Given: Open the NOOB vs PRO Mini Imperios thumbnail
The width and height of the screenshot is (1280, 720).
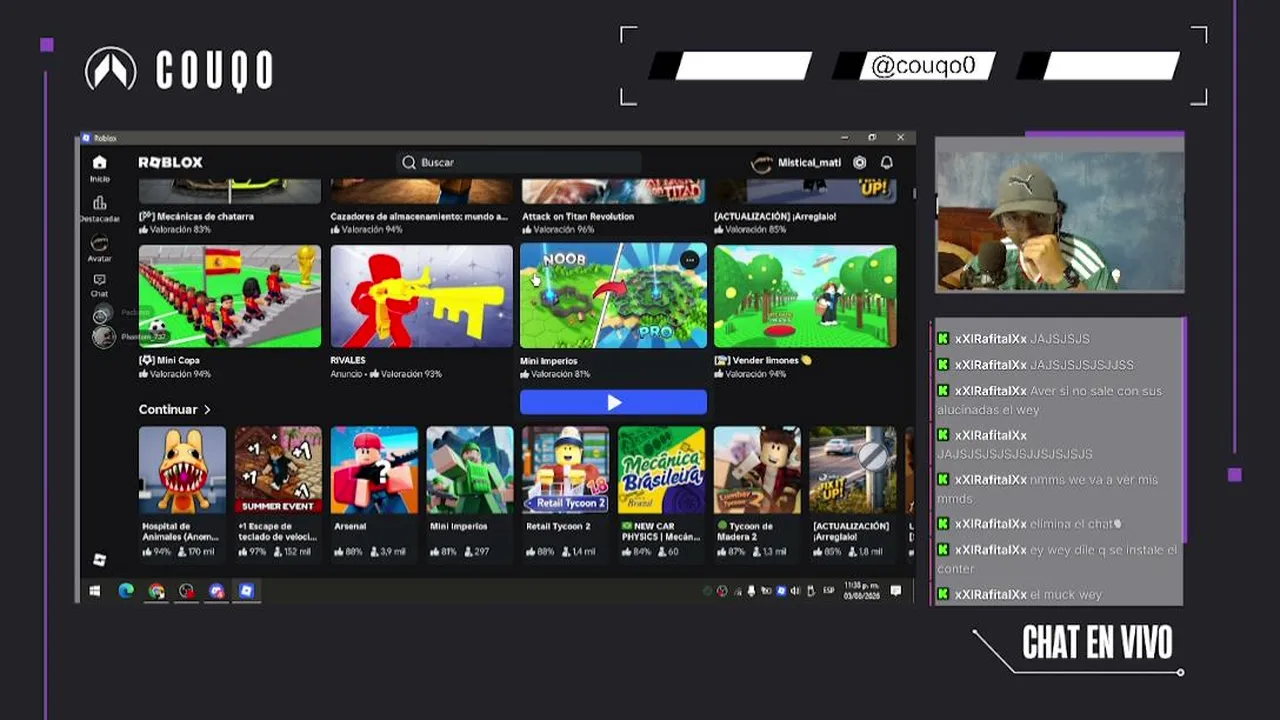Looking at the screenshot, I should (x=613, y=296).
